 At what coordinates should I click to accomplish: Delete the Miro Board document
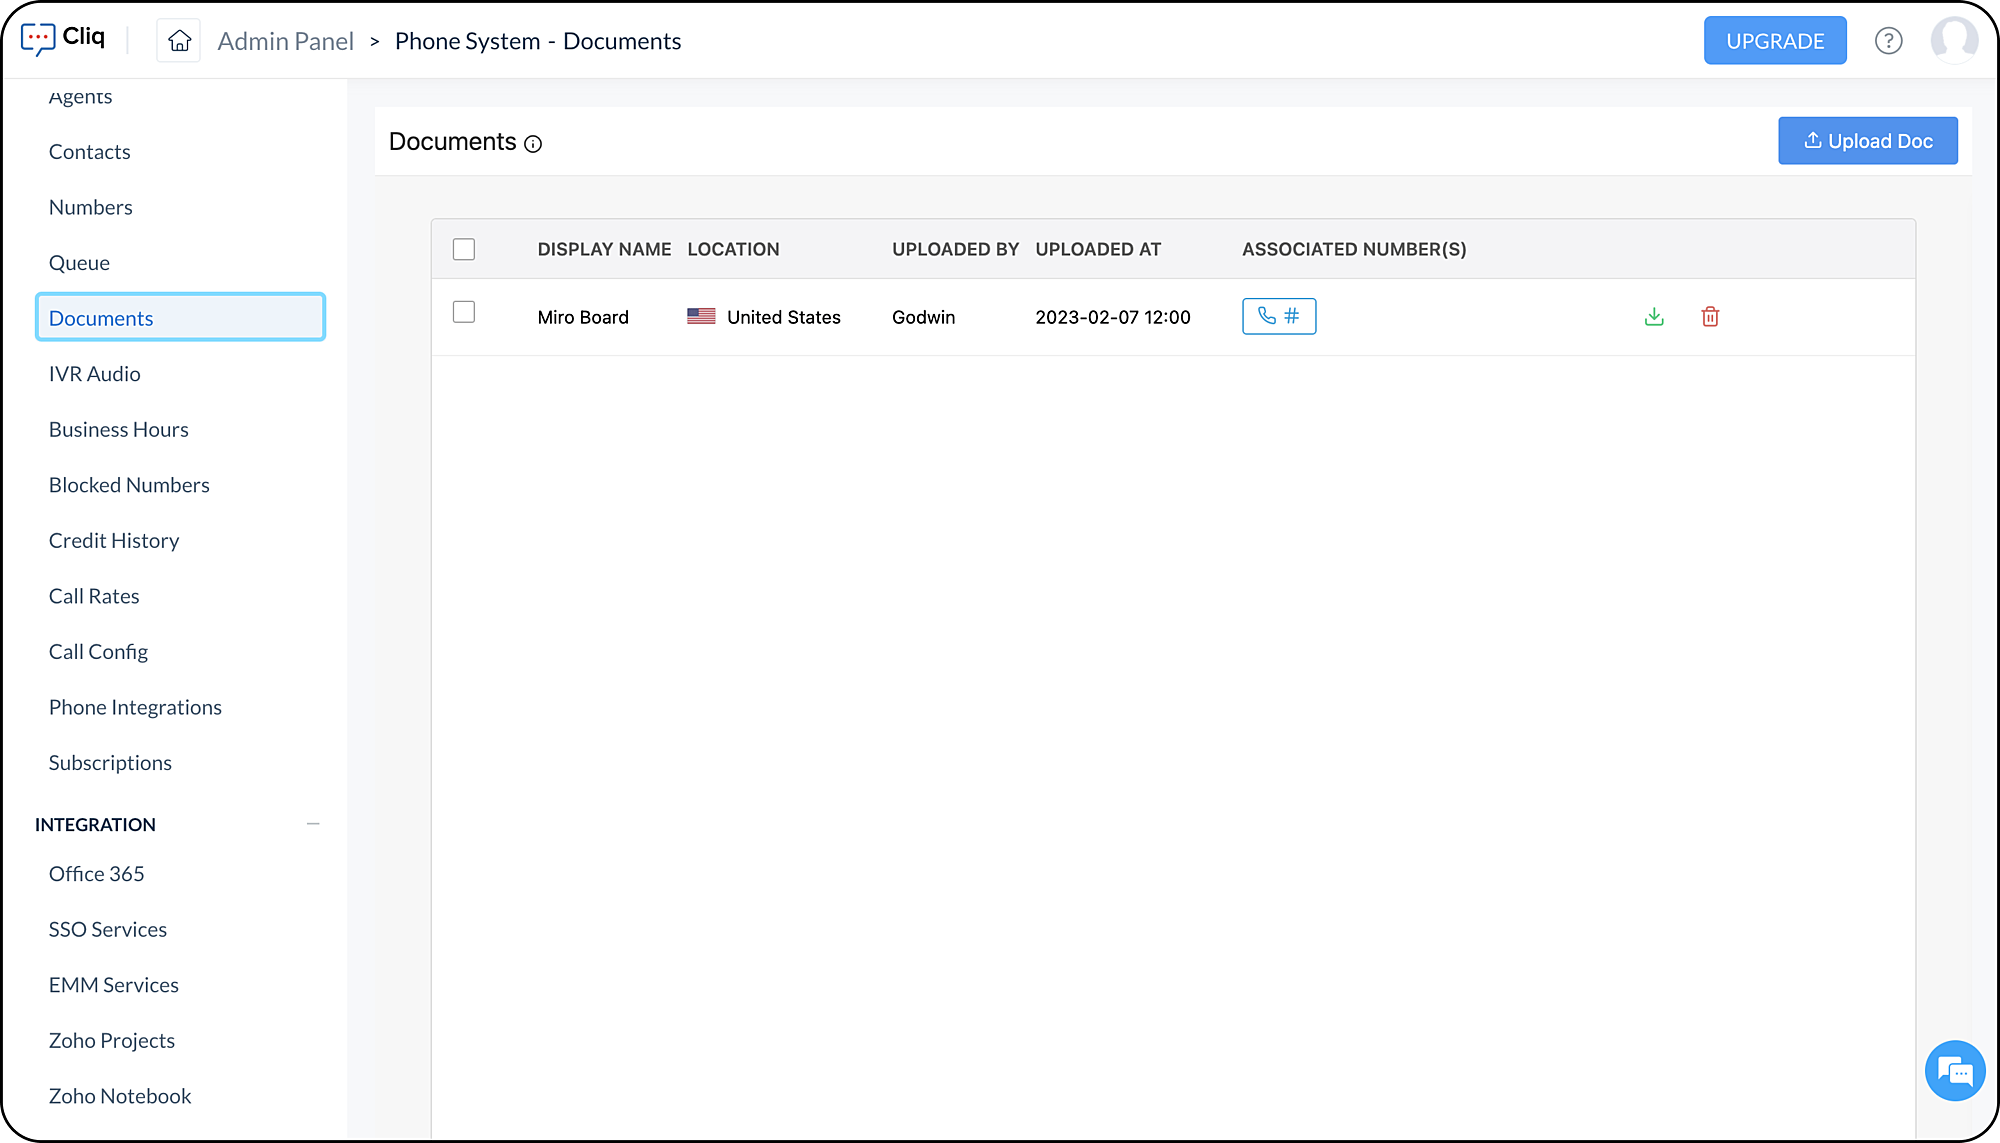[x=1710, y=317]
